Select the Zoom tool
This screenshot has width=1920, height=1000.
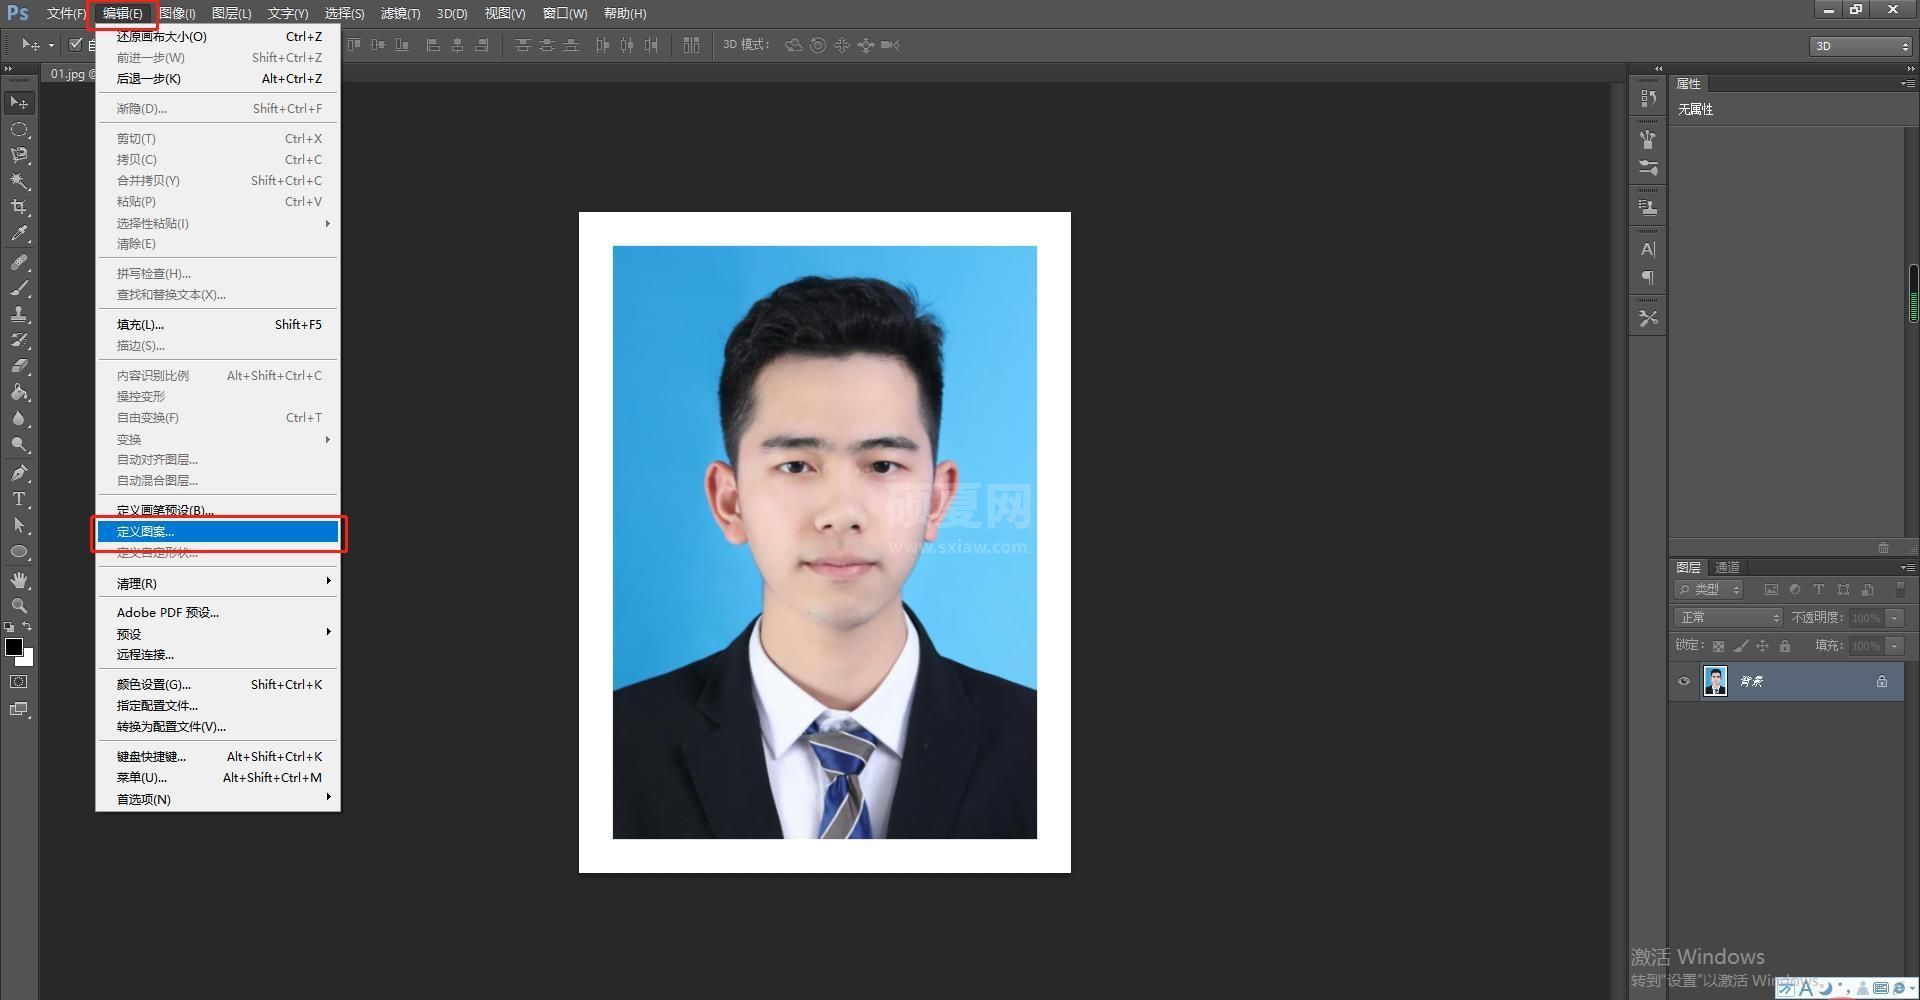click(x=19, y=606)
